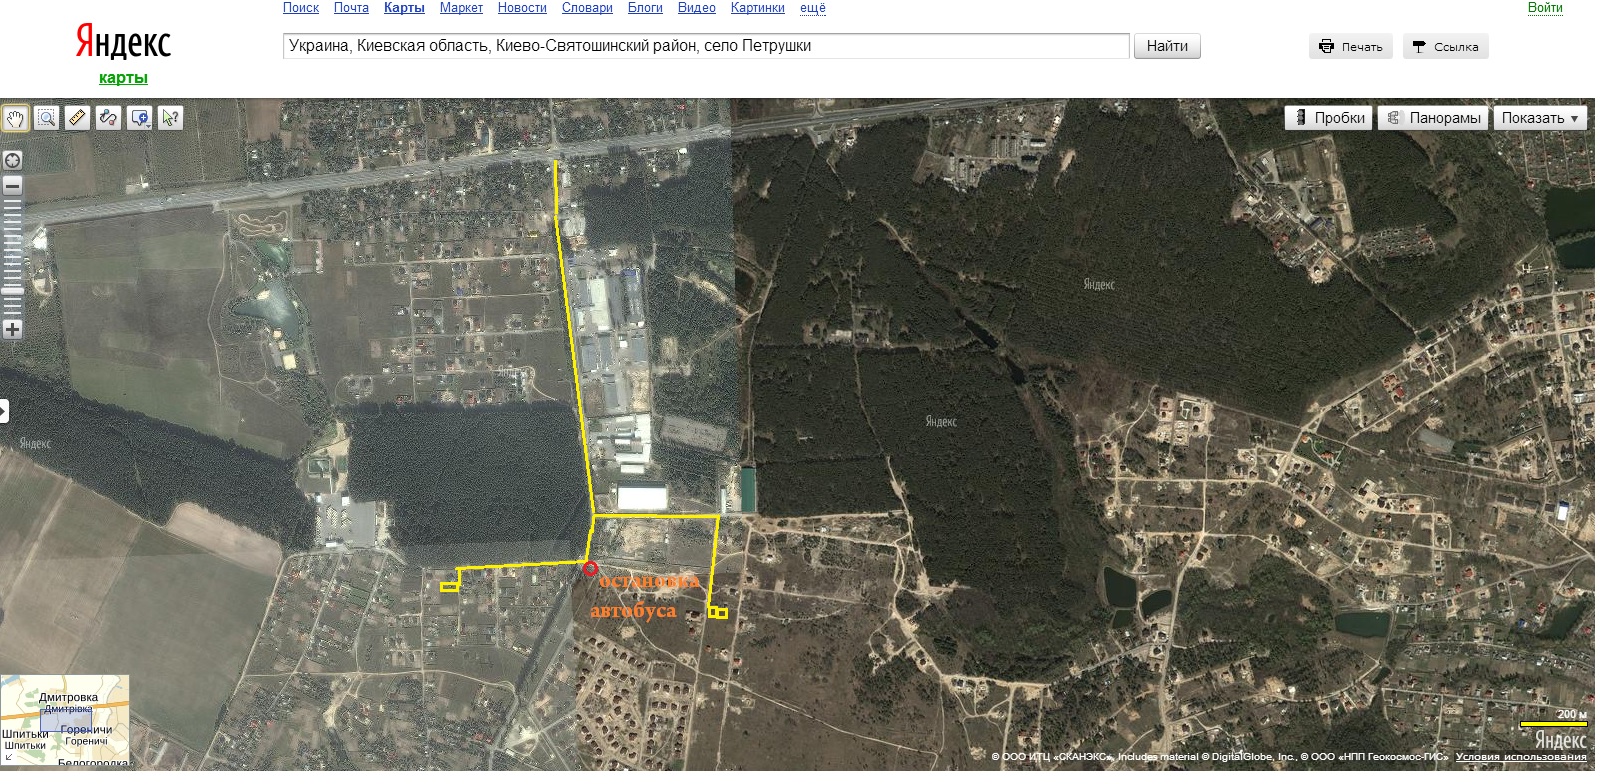Toggle the Пробки traffic layer
Screen dimensions: 1600x784
(x=1329, y=118)
